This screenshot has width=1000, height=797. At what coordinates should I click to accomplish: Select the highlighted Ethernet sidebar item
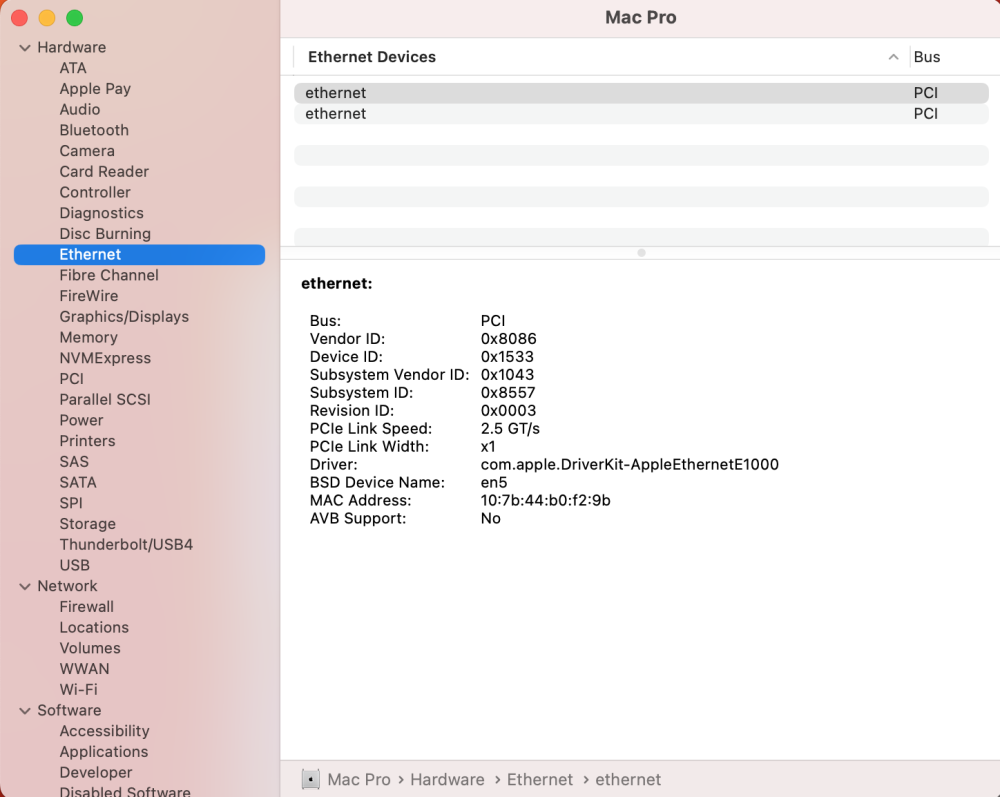coord(139,254)
